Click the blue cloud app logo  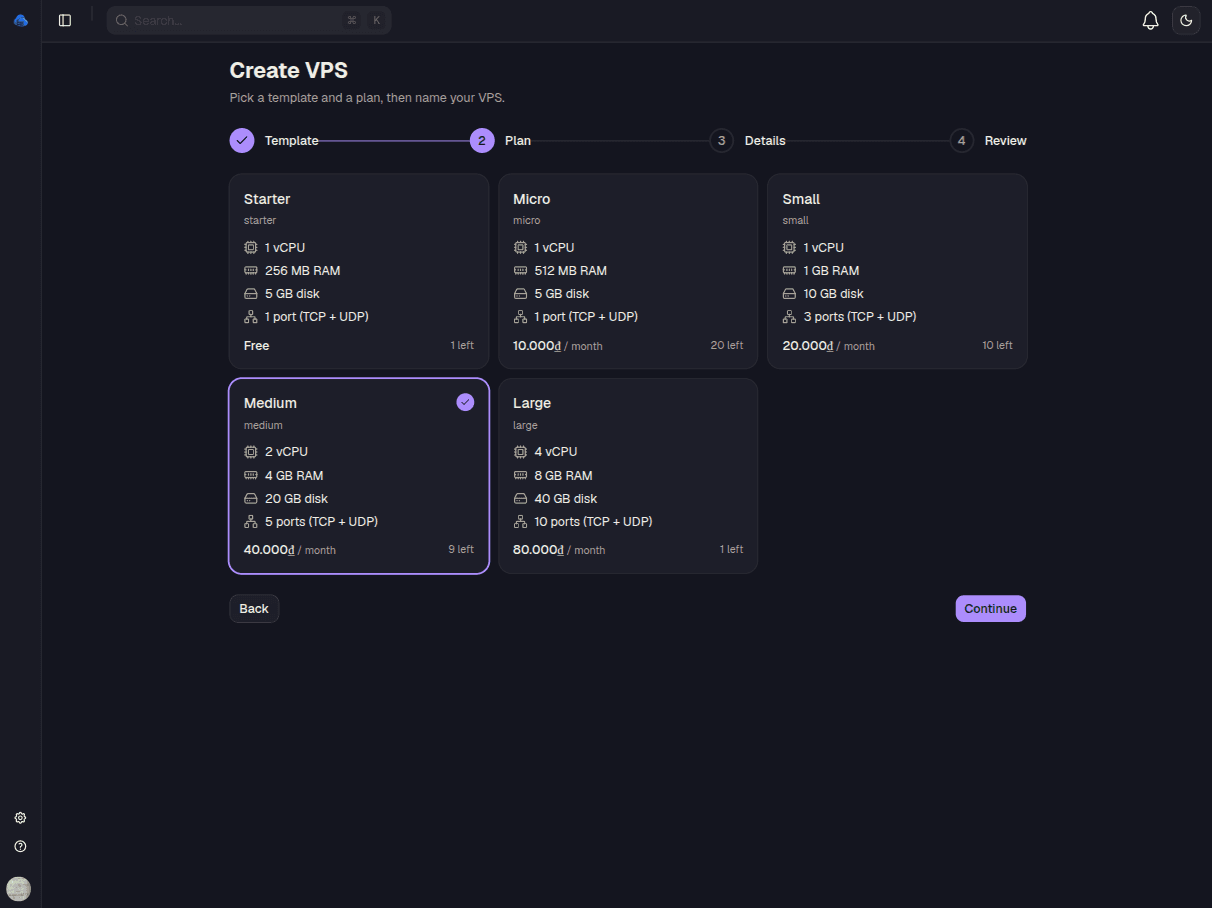pos(21,20)
